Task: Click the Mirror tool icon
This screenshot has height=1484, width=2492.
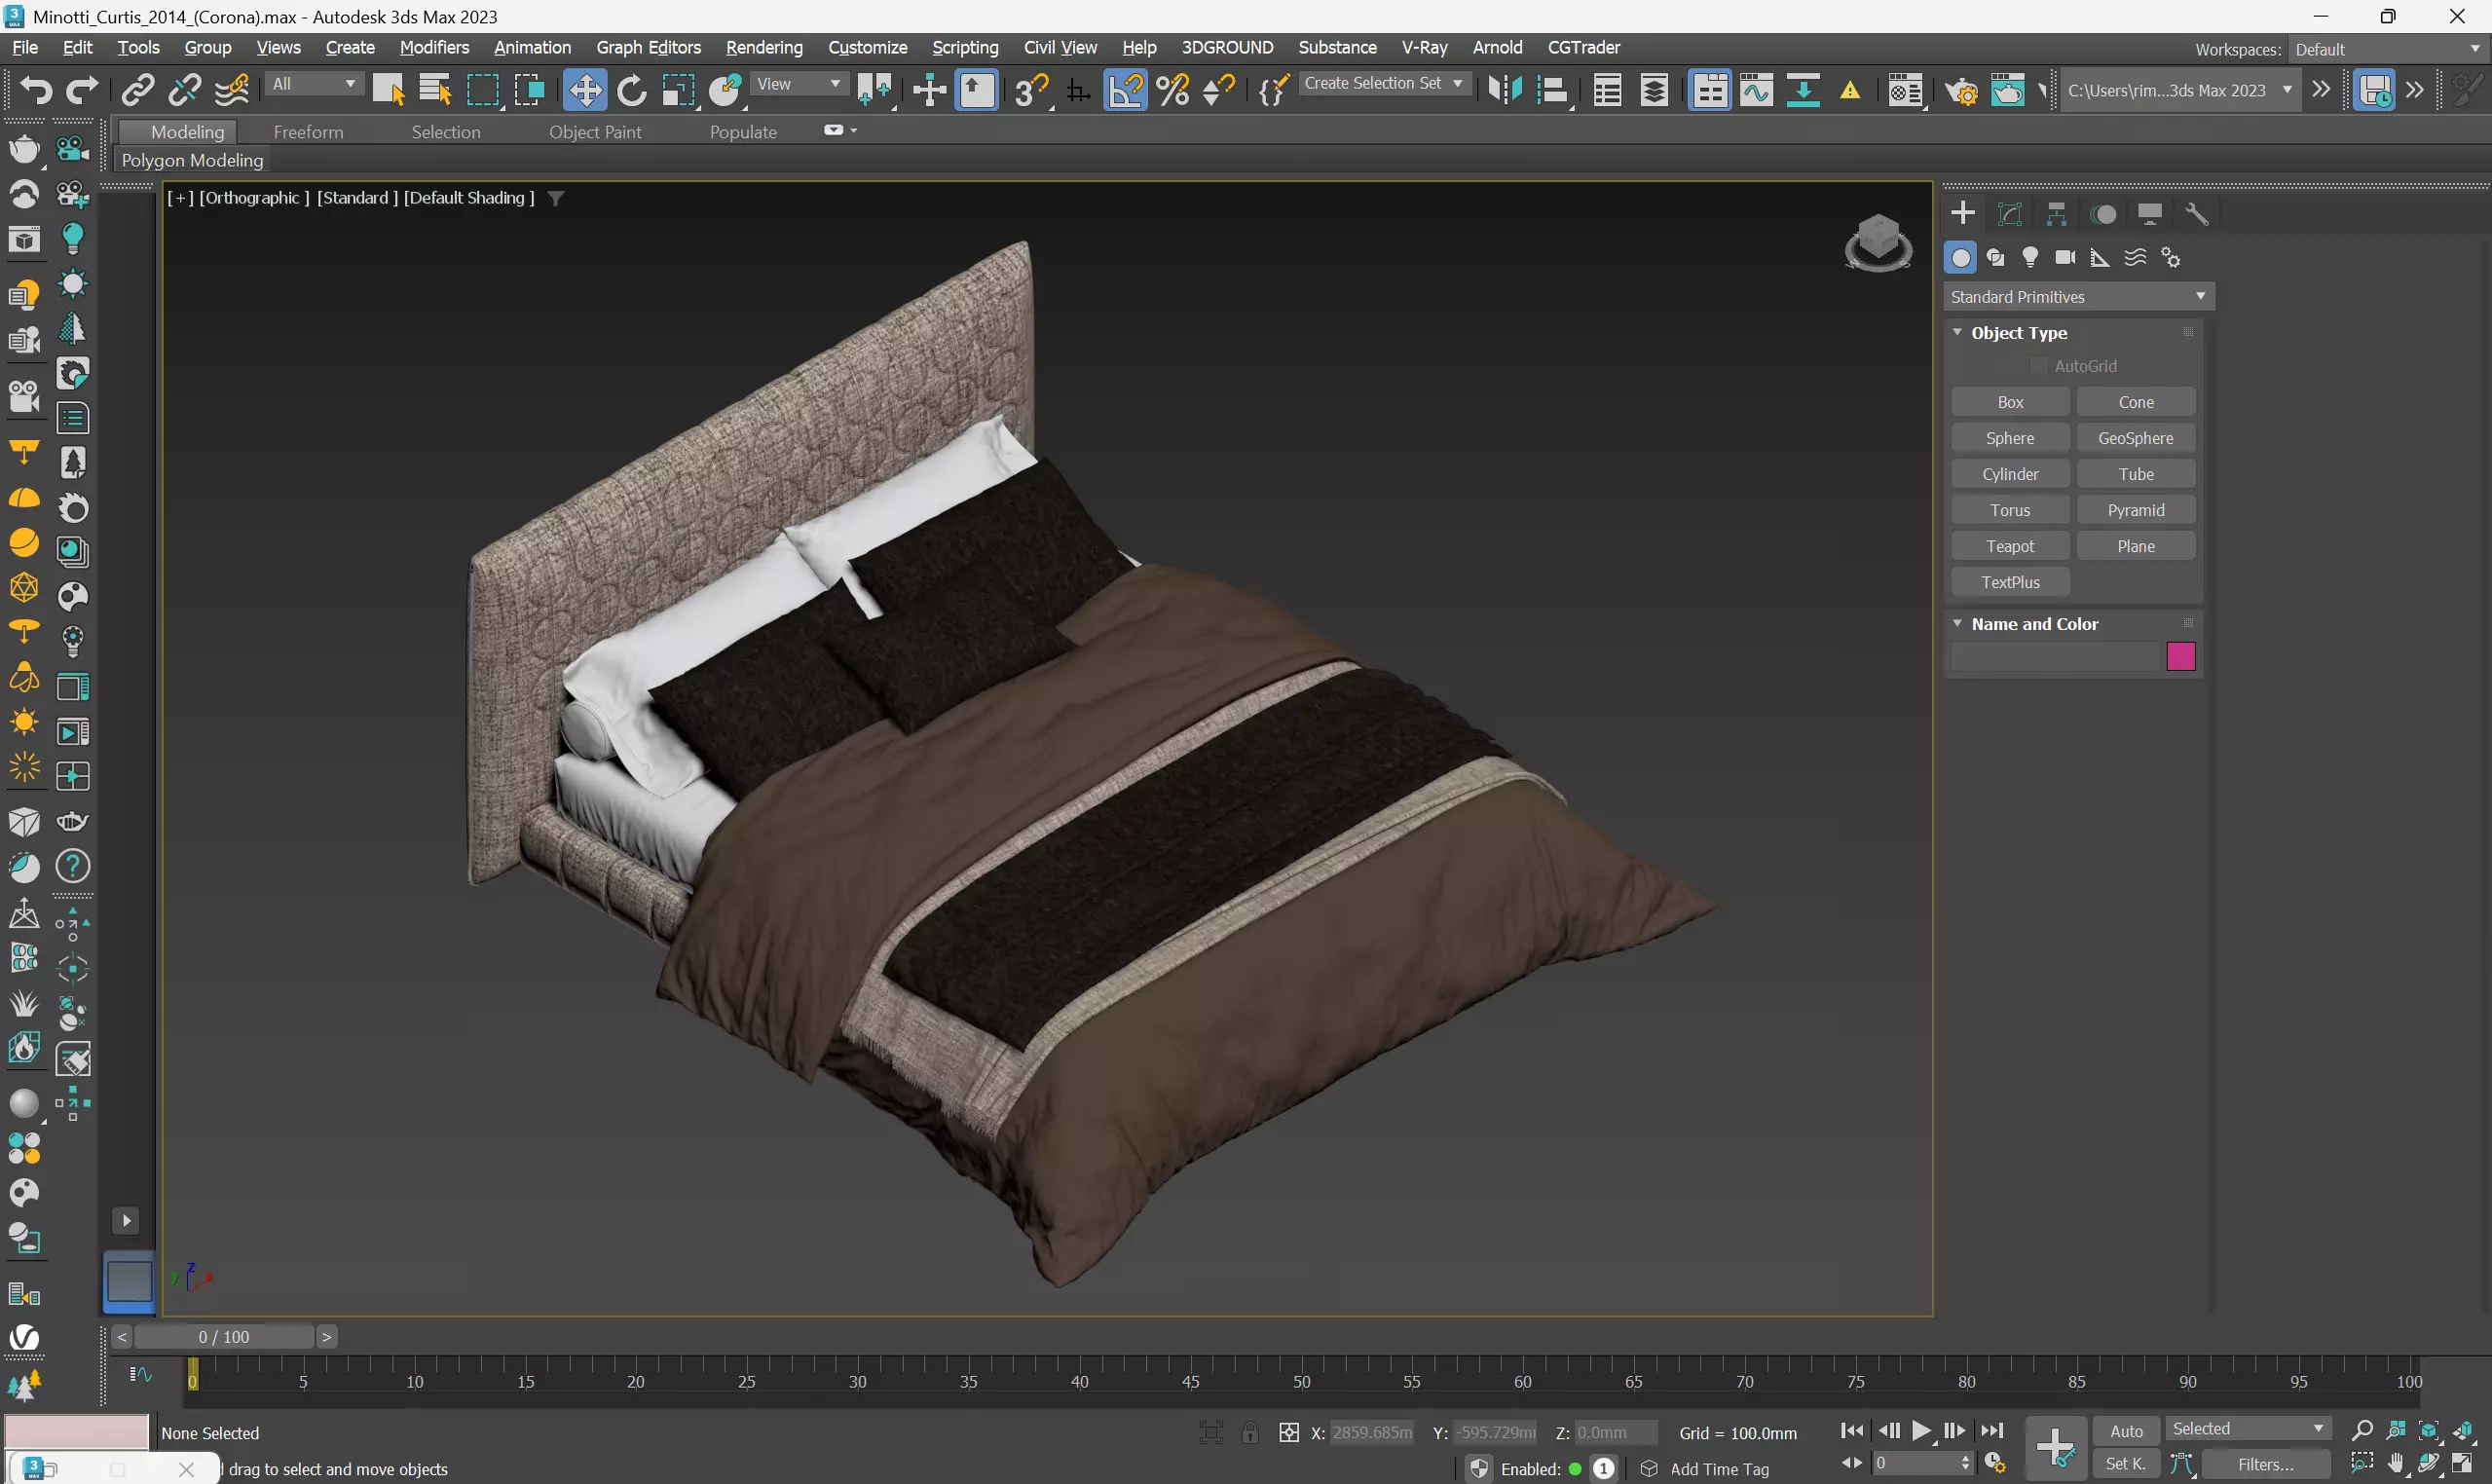Action: 1504,90
